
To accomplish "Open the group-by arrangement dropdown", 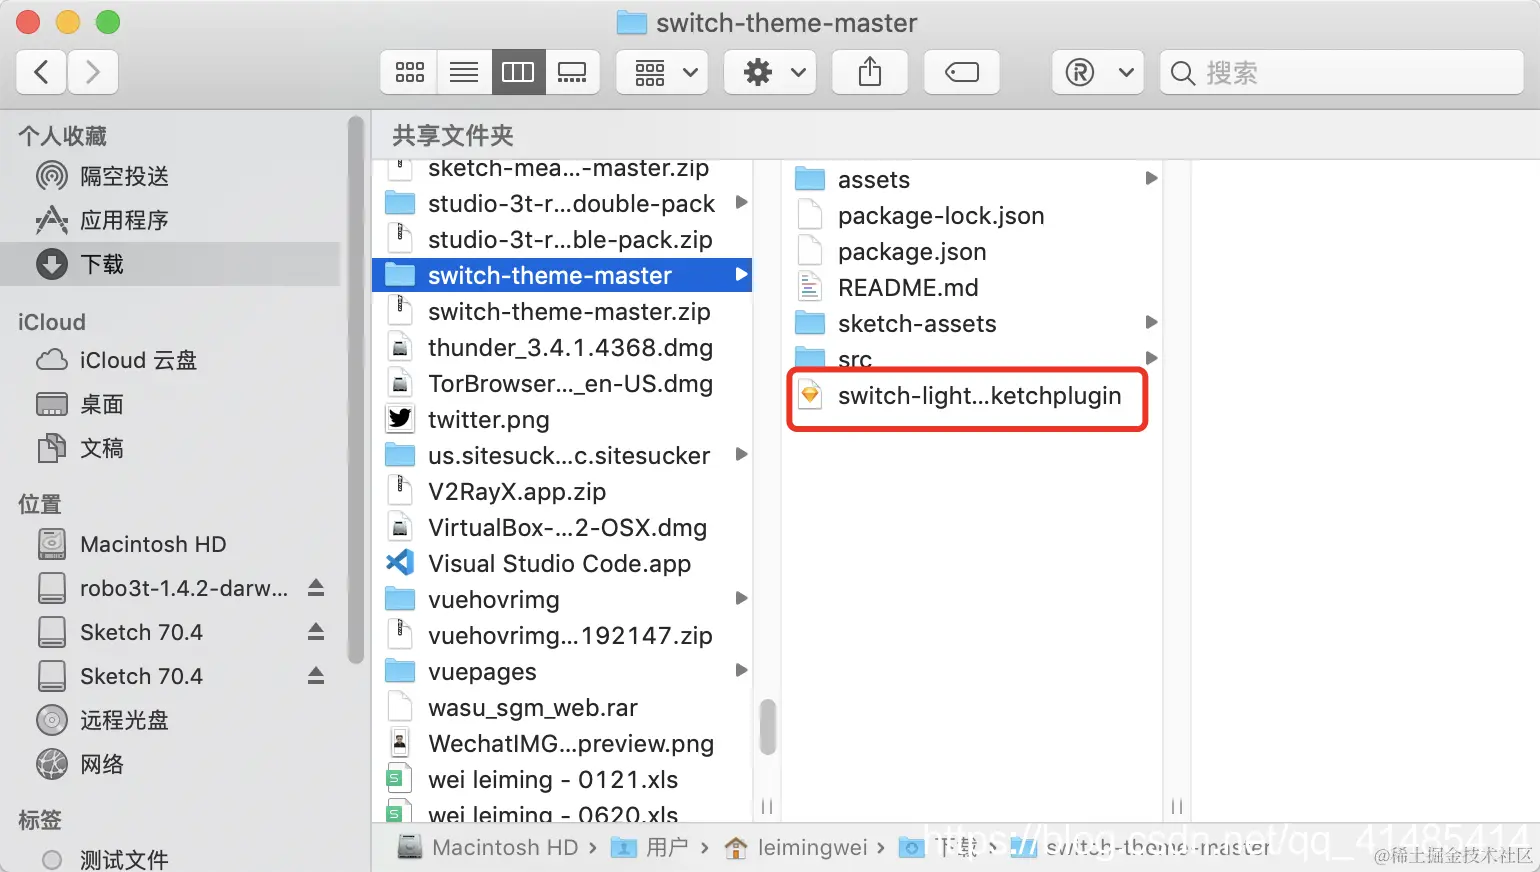I will coord(662,72).
